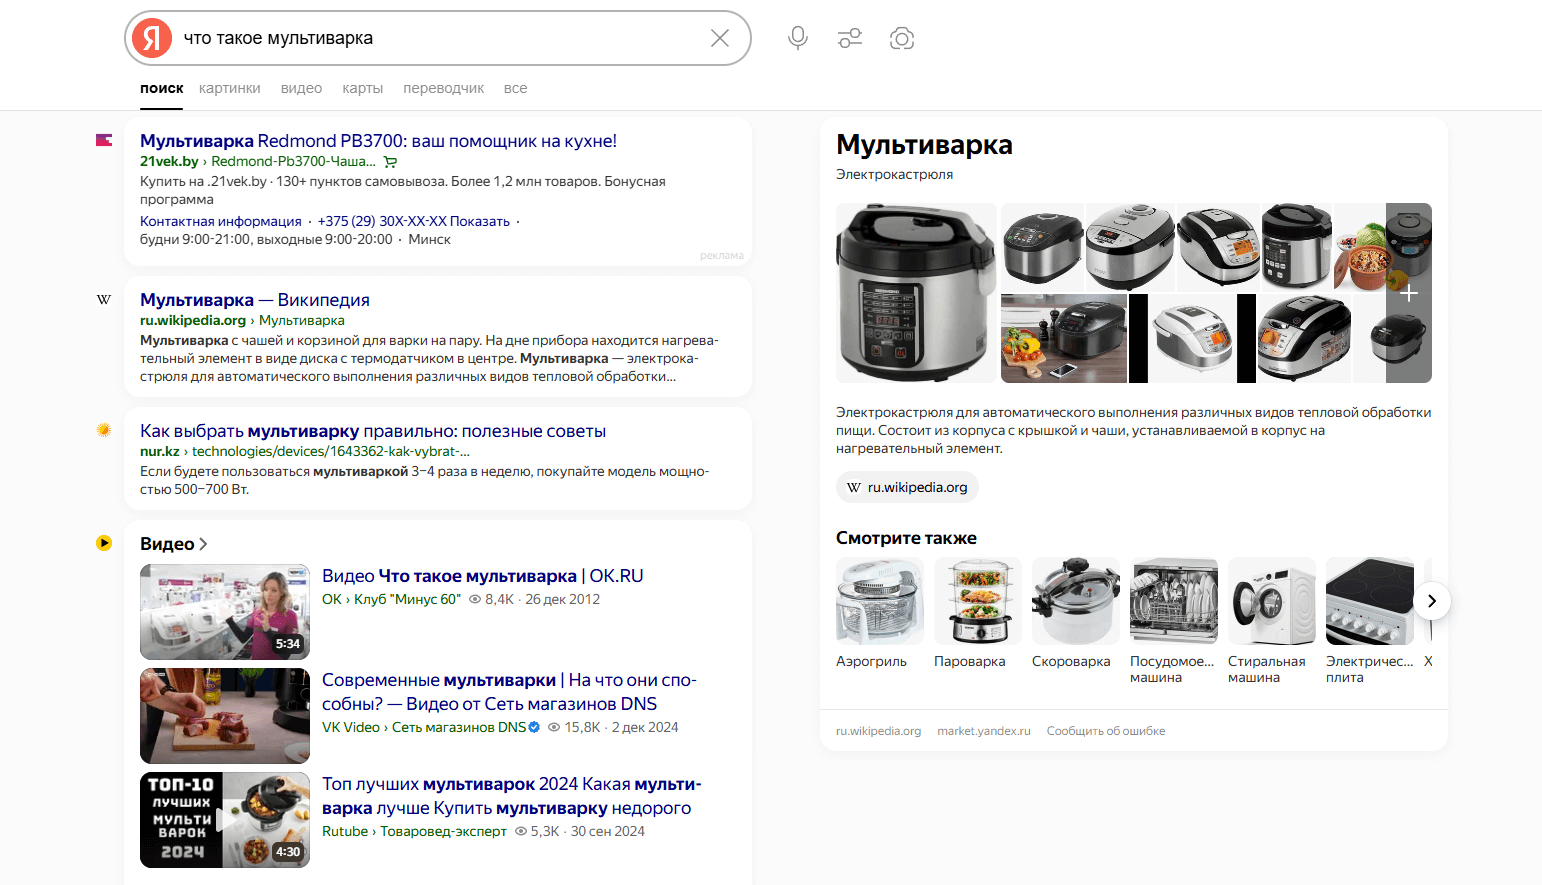Switch to the 'переводчик' tab
Viewport: 1542px width, 885px height.
pyautogui.click(x=444, y=88)
